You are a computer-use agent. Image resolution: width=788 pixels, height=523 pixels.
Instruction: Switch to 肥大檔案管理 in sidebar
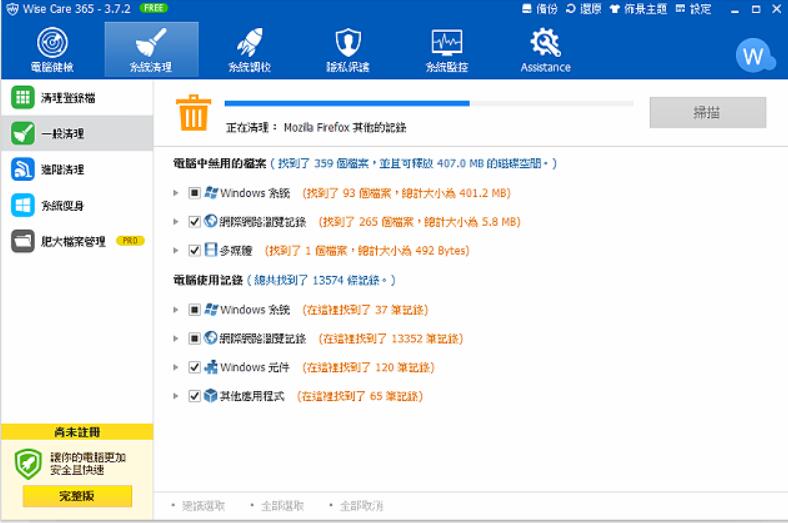77,241
